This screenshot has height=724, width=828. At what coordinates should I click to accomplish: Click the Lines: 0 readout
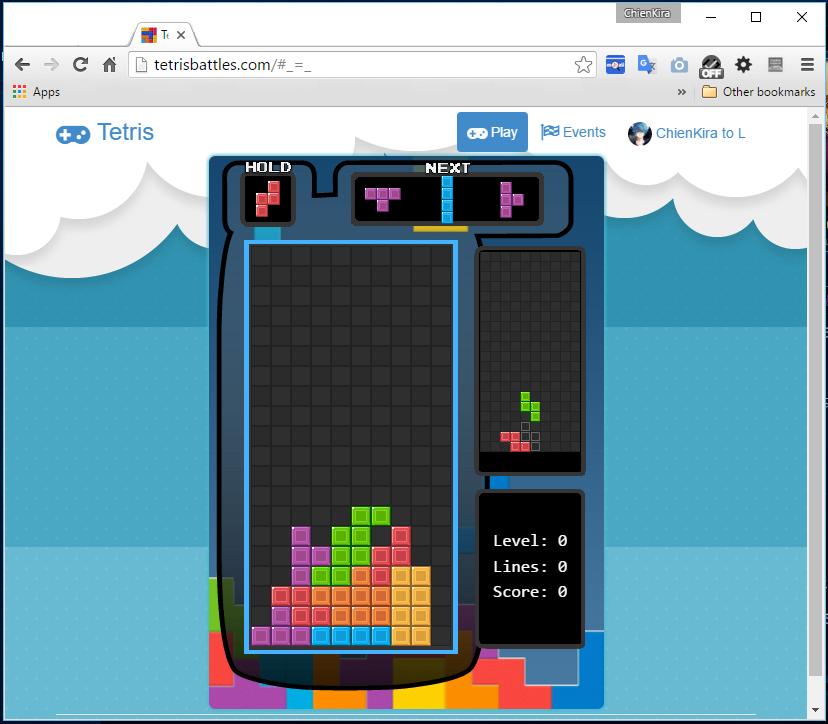point(530,567)
